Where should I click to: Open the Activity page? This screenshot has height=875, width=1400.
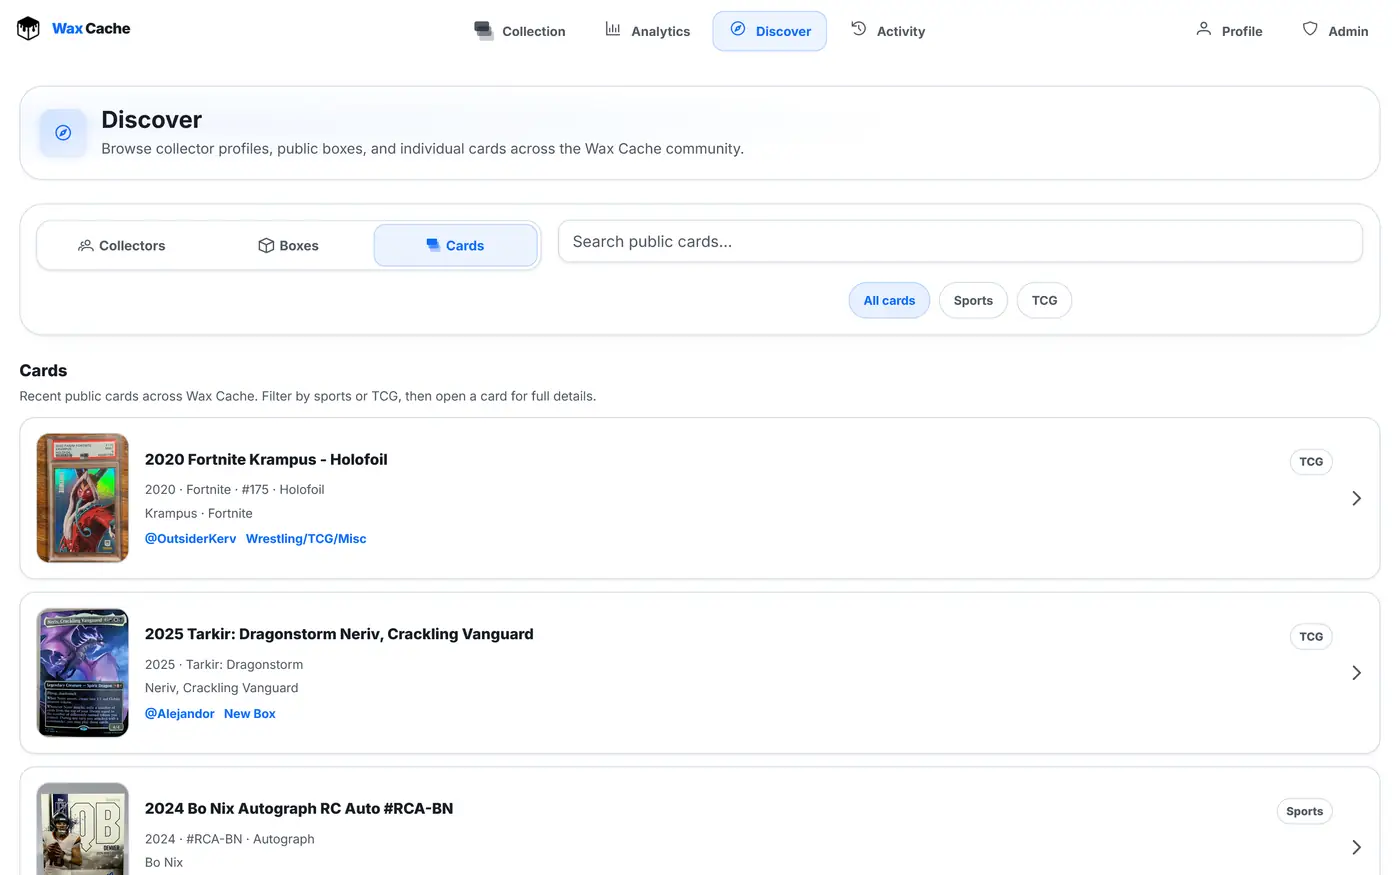888,31
